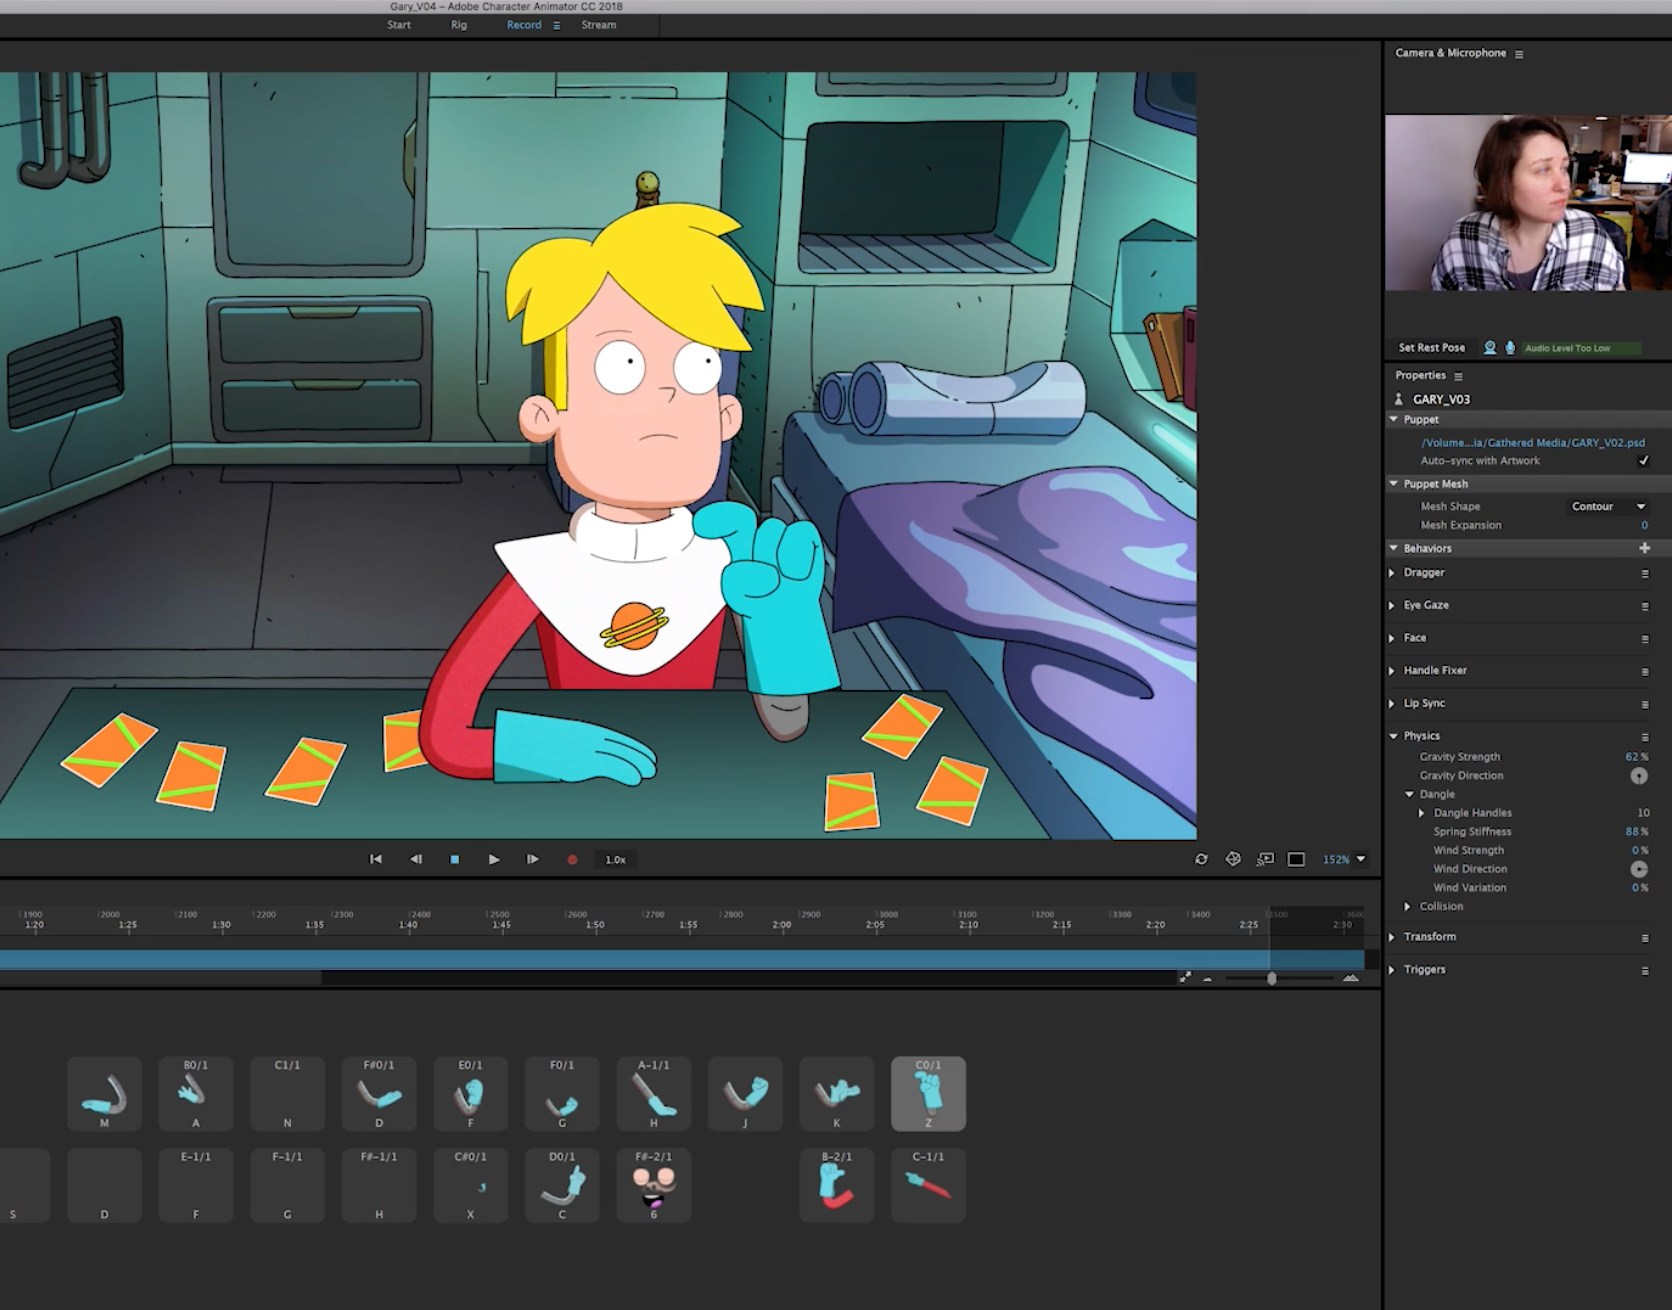This screenshot has height=1310, width=1672.
Task: Open the Physics behavior menu icon
Action: click(1644, 737)
